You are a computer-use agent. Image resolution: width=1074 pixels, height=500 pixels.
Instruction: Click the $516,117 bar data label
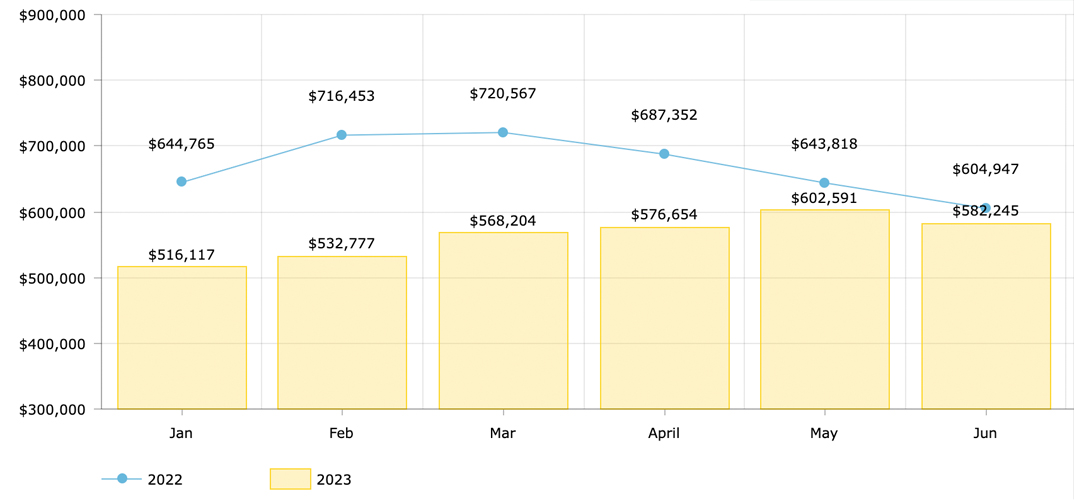pyautogui.click(x=181, y=255)
